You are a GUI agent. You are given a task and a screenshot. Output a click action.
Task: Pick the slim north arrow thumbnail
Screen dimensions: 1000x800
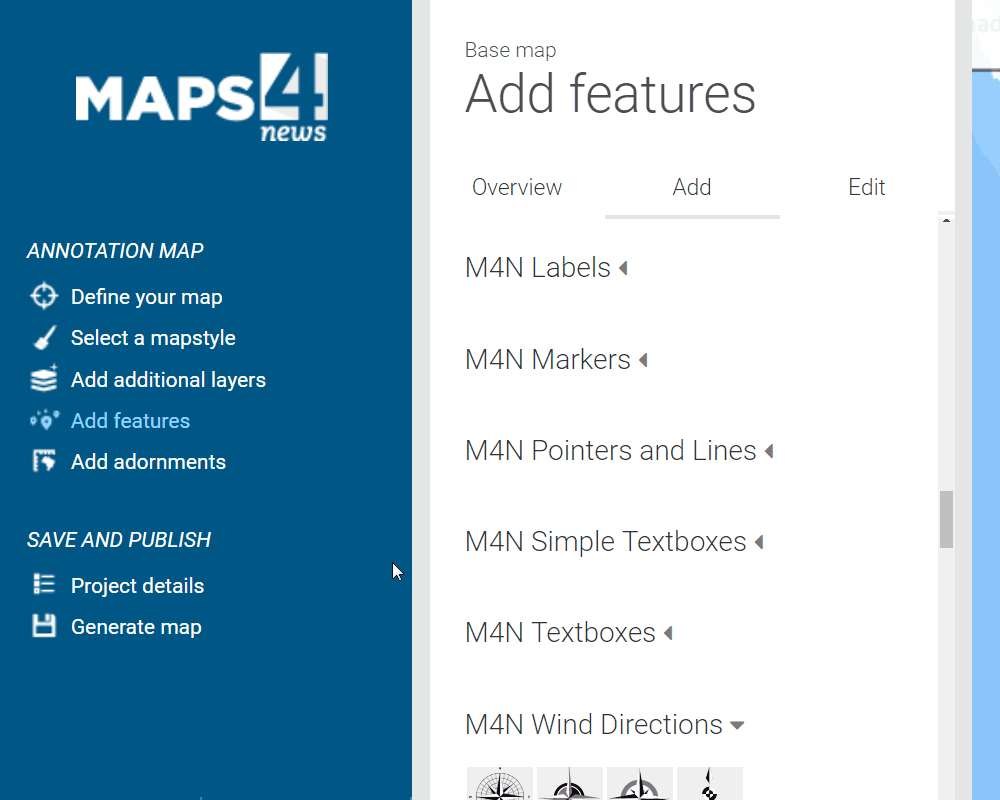(x=710, y=783)
